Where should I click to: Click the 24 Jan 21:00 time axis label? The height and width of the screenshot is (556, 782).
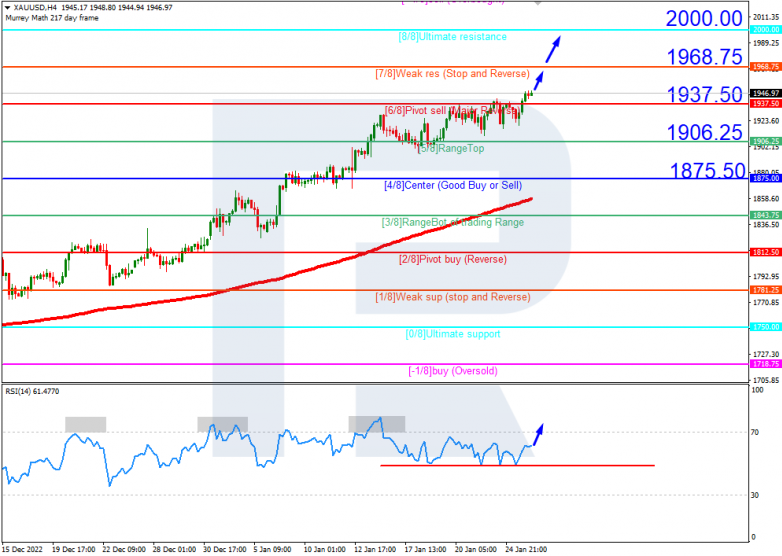tap(526, 550)
